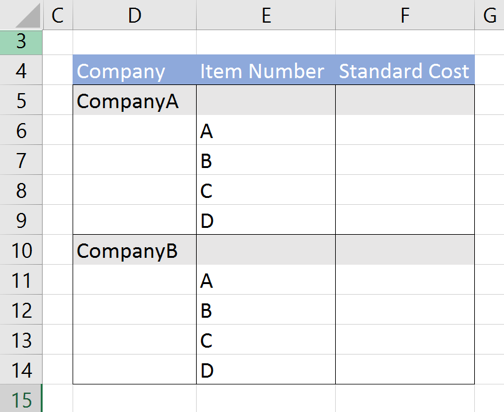Click the Company header cell

pyautogui.click(x=134, y=70)
